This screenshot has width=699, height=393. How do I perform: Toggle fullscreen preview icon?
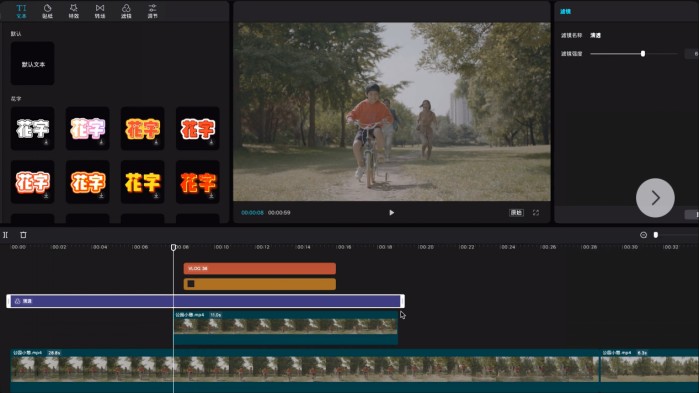(x=536, y=213)
